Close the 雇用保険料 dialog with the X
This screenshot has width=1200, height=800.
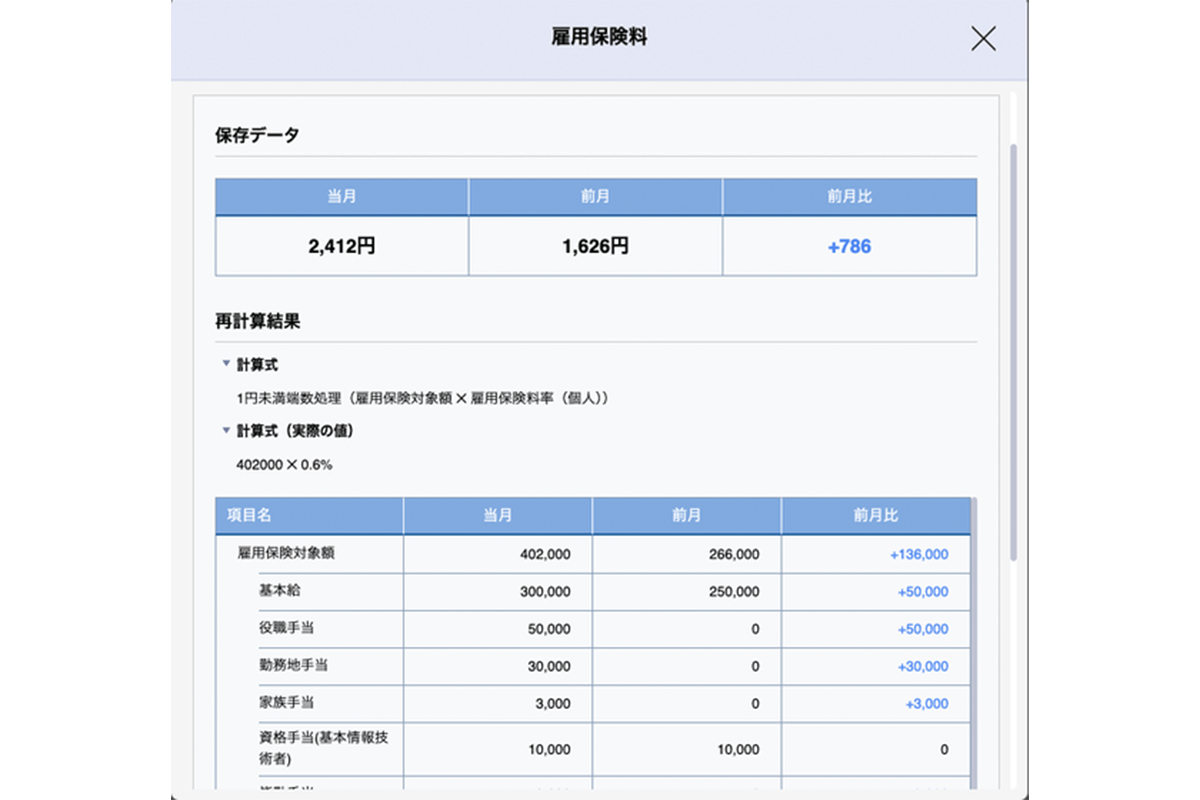[983, 39]
